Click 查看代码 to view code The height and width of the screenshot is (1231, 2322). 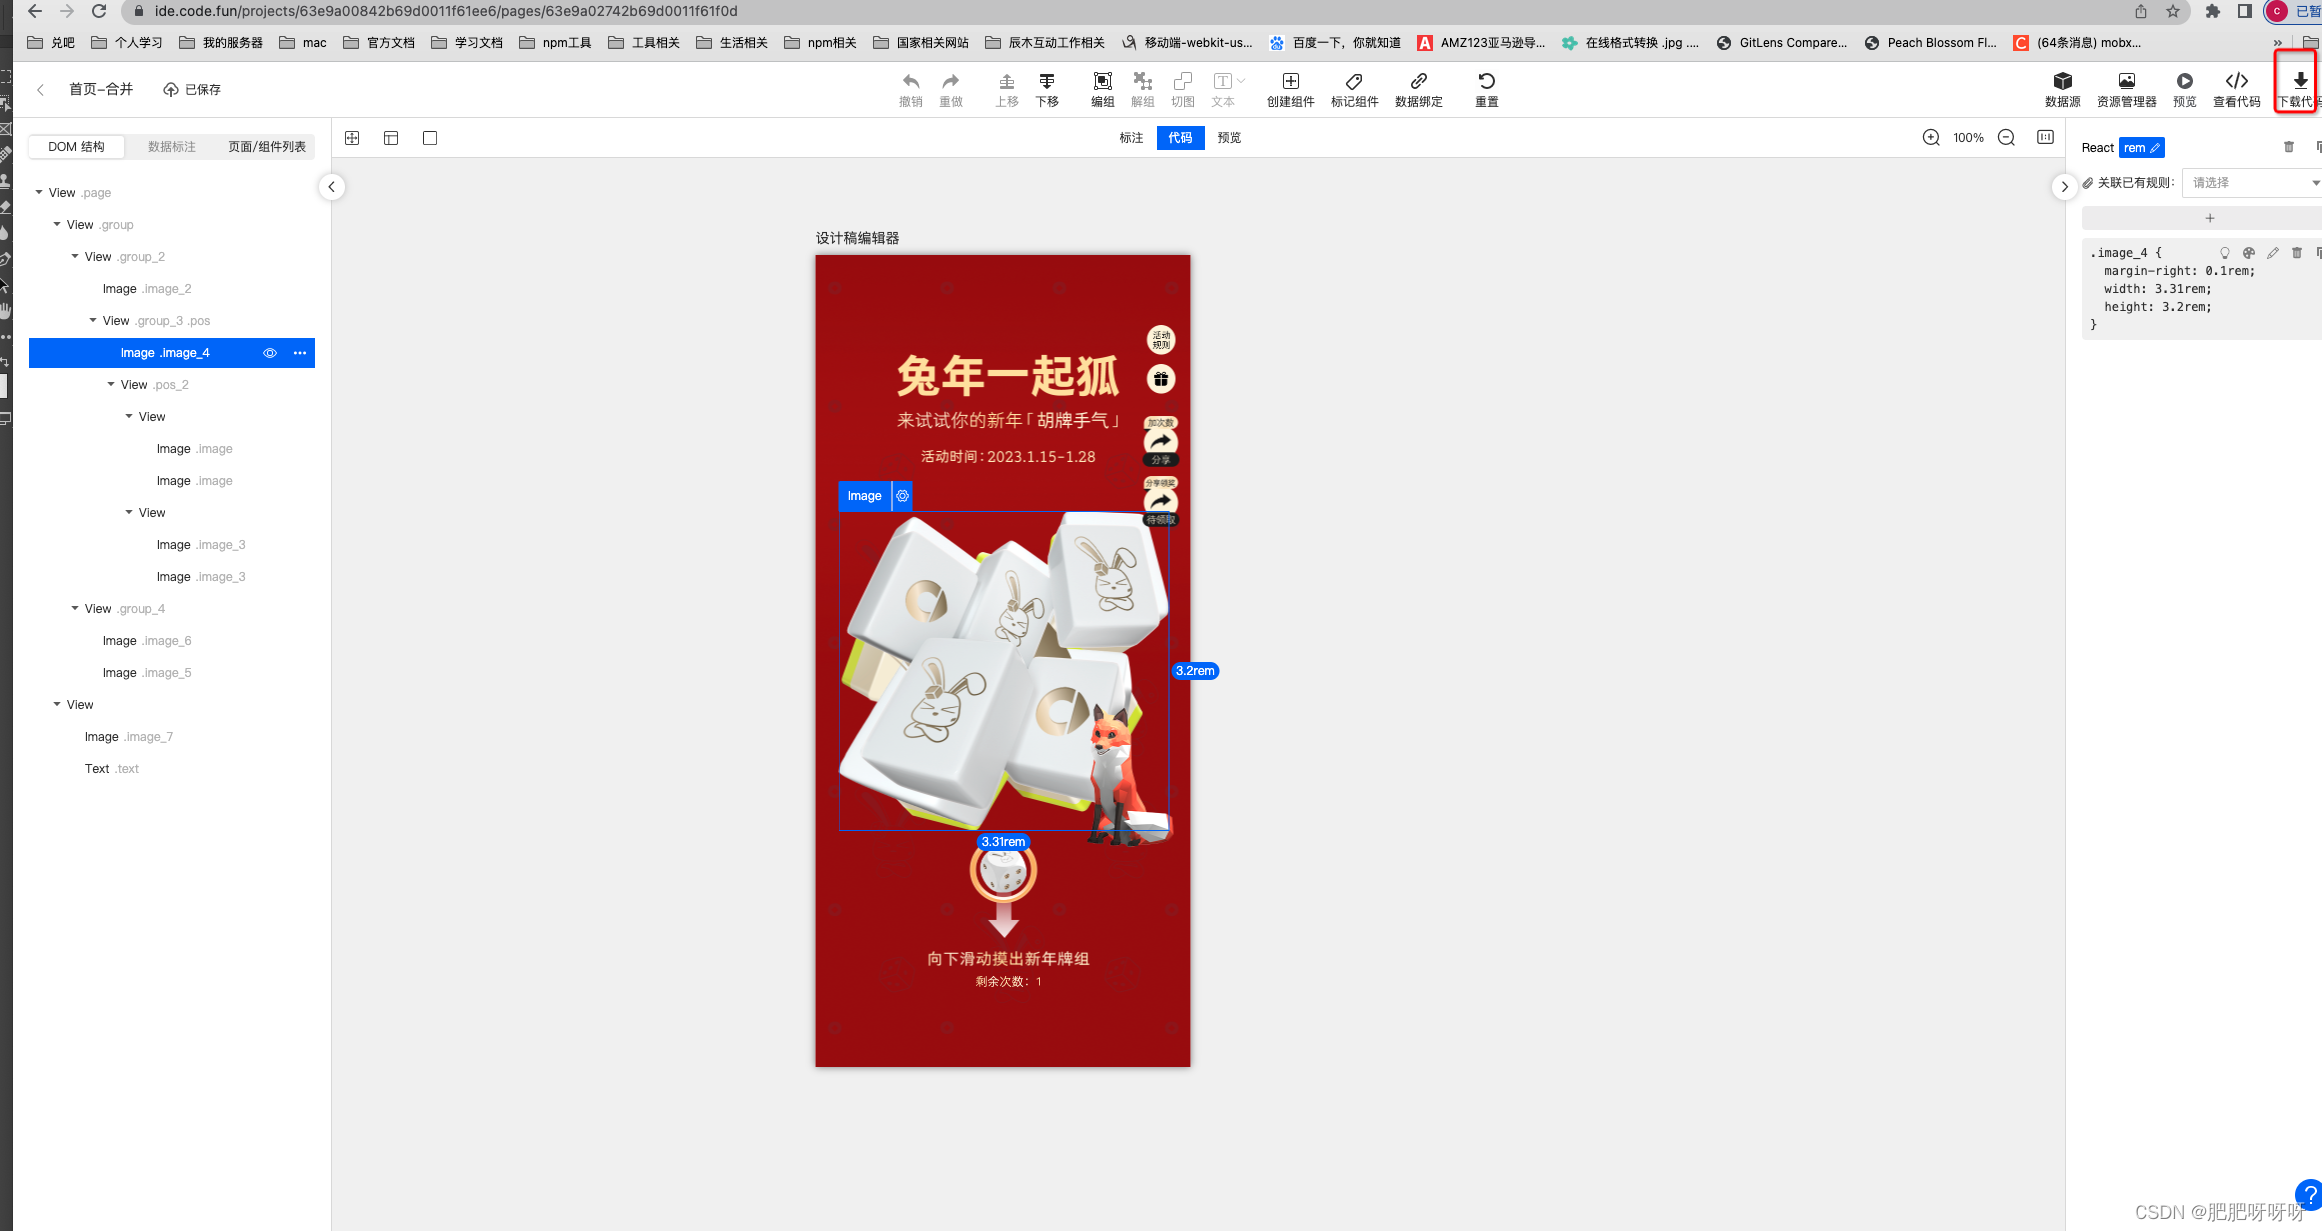pyautogui.click(x=2236, y=88)
